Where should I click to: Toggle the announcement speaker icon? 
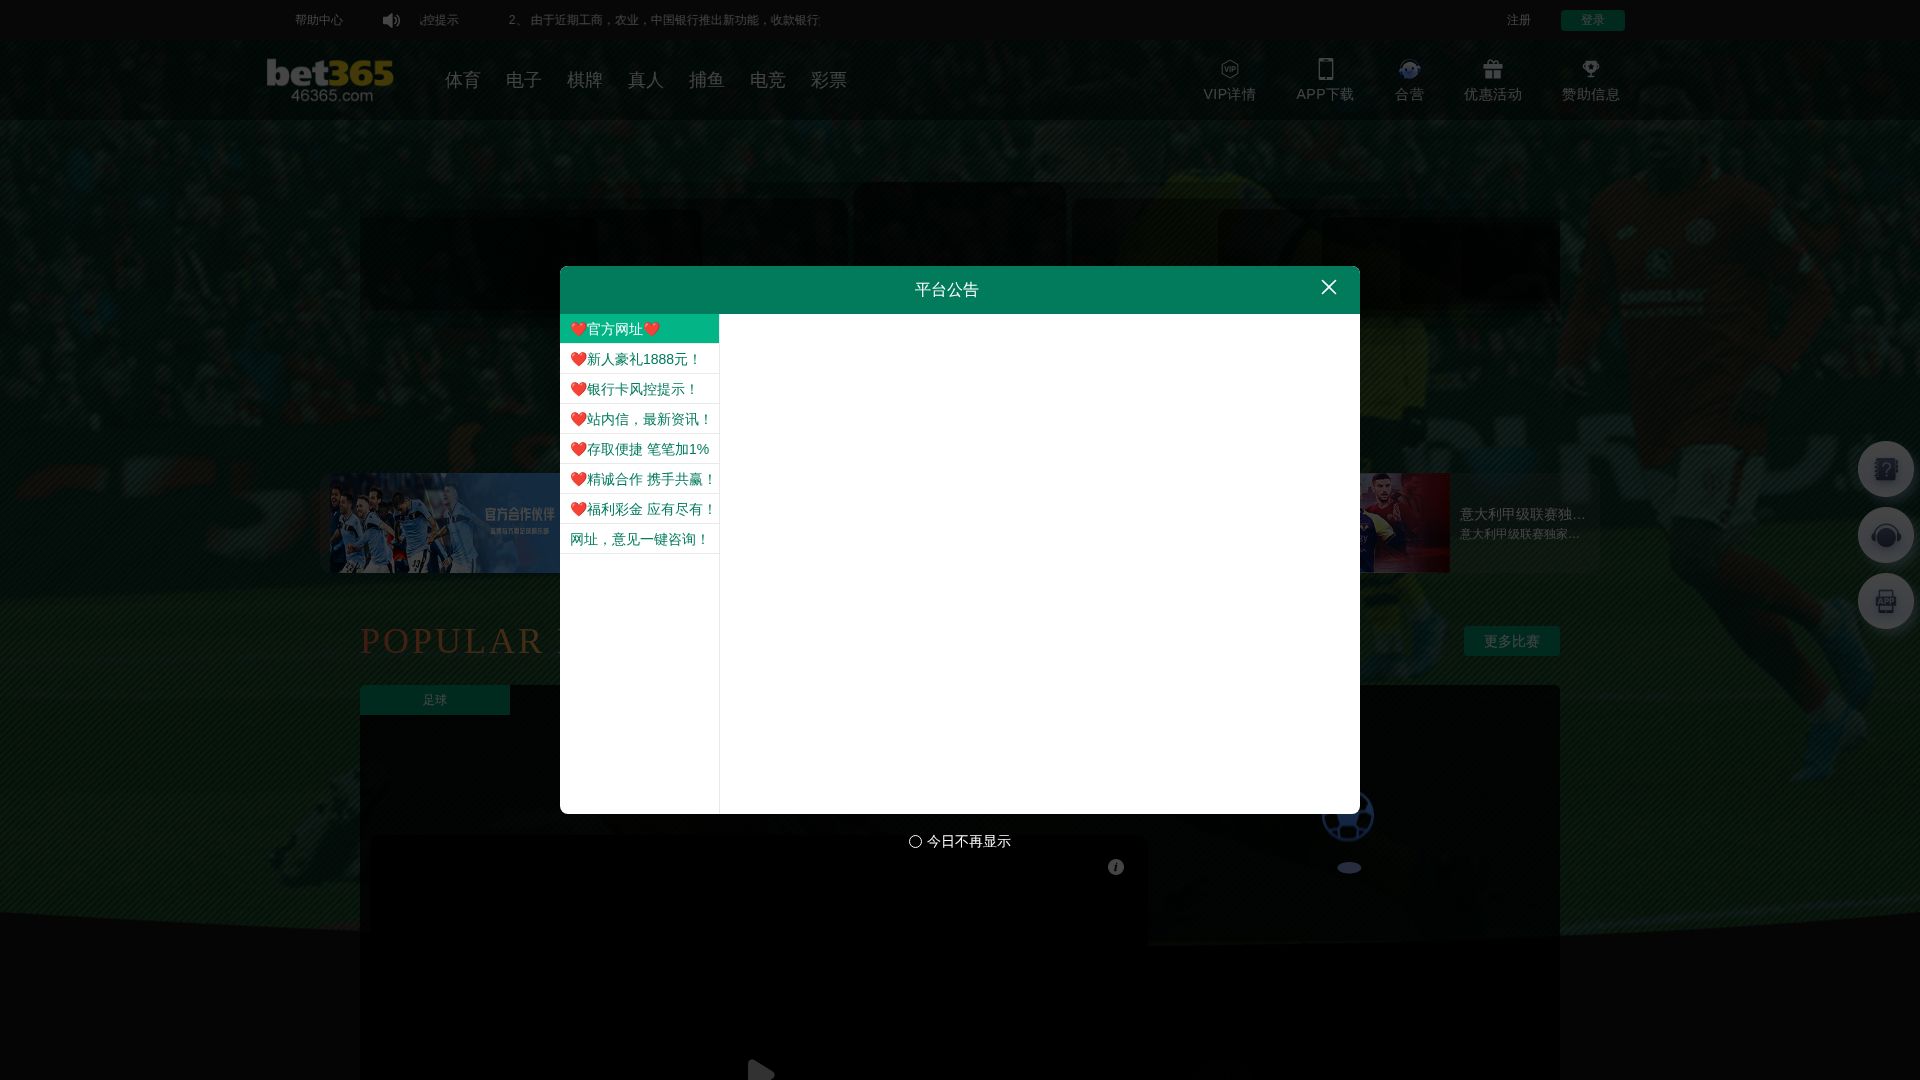(x=391, y=20)
